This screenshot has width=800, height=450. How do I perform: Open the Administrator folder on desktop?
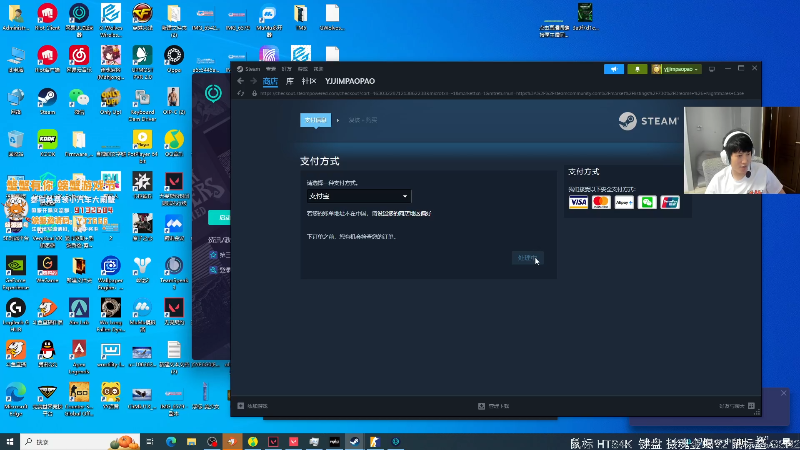pyautogui.click(x=16, y=17)
